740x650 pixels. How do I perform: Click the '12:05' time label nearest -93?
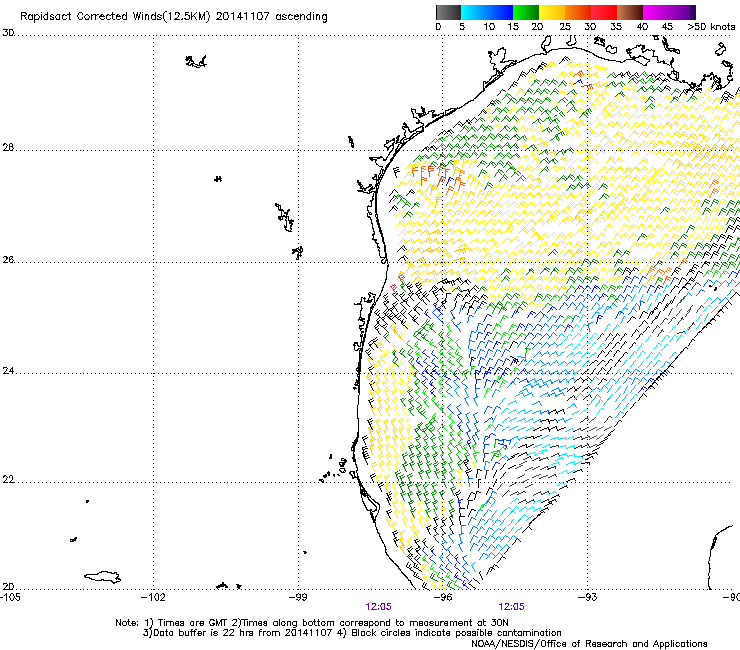pos(512,607)
